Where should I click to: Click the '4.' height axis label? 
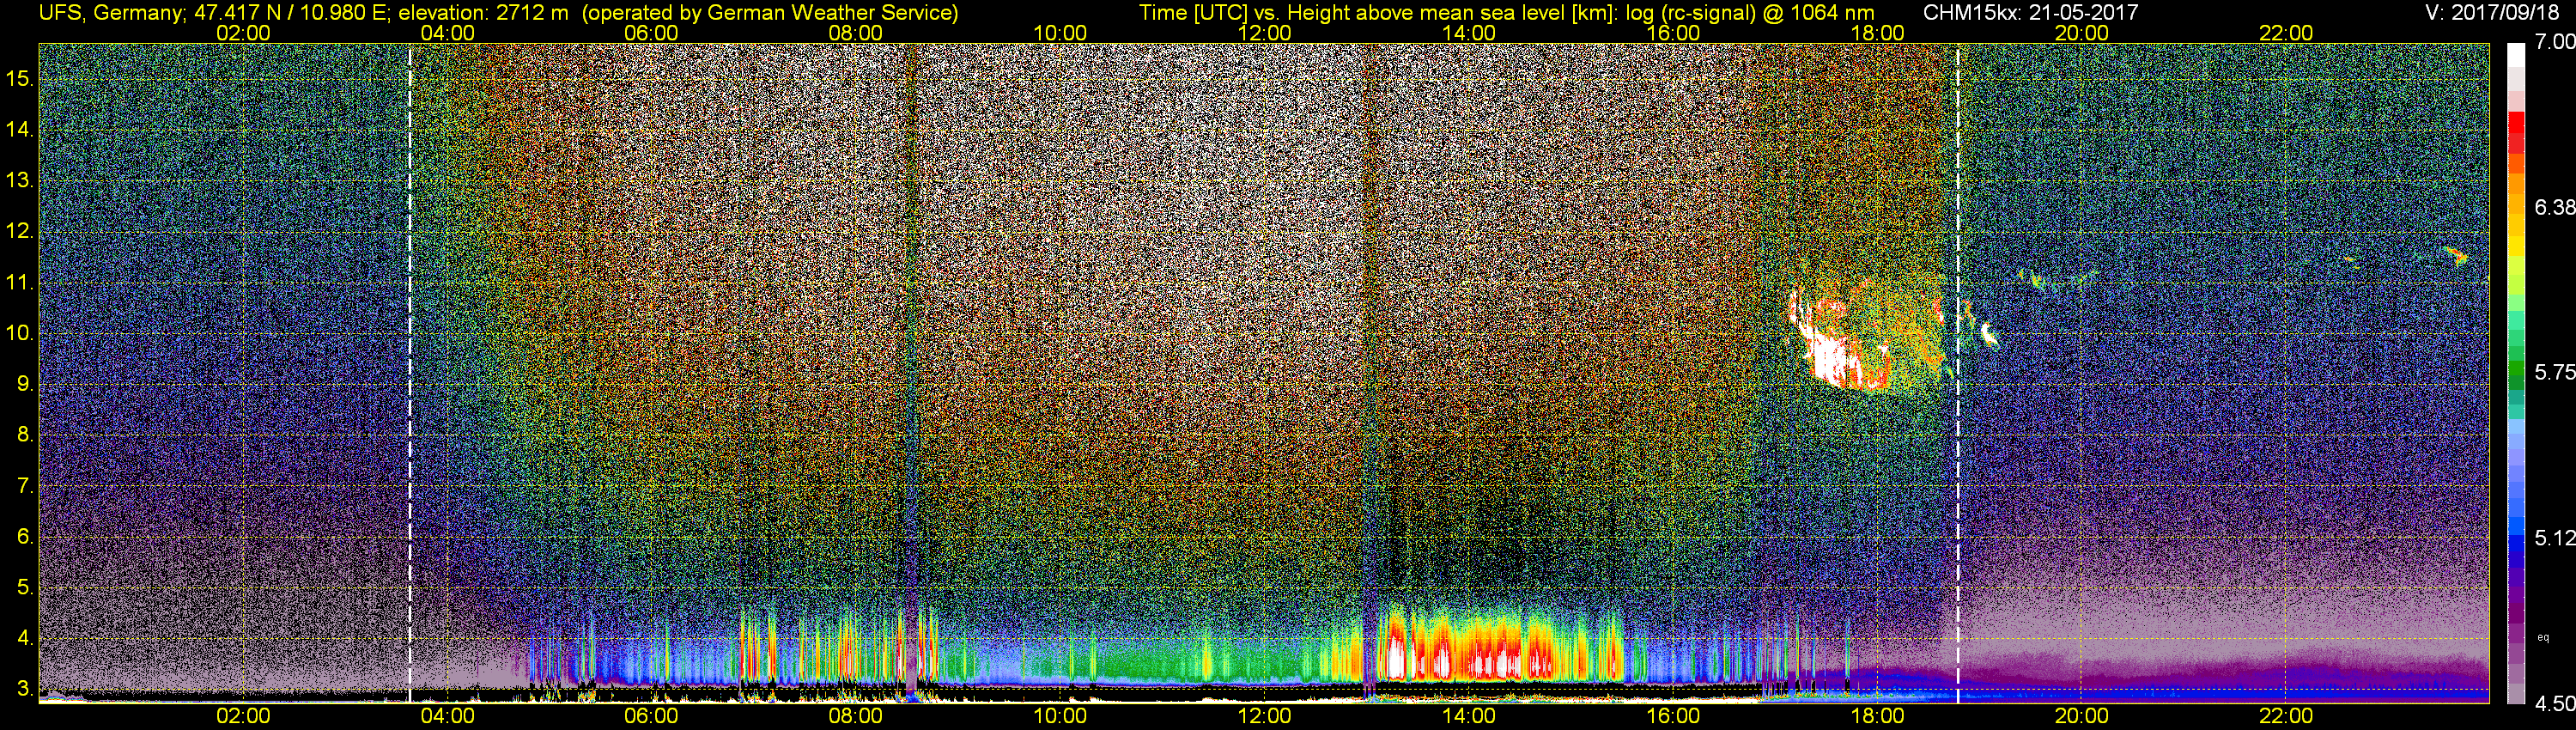[x=25, y=638]
